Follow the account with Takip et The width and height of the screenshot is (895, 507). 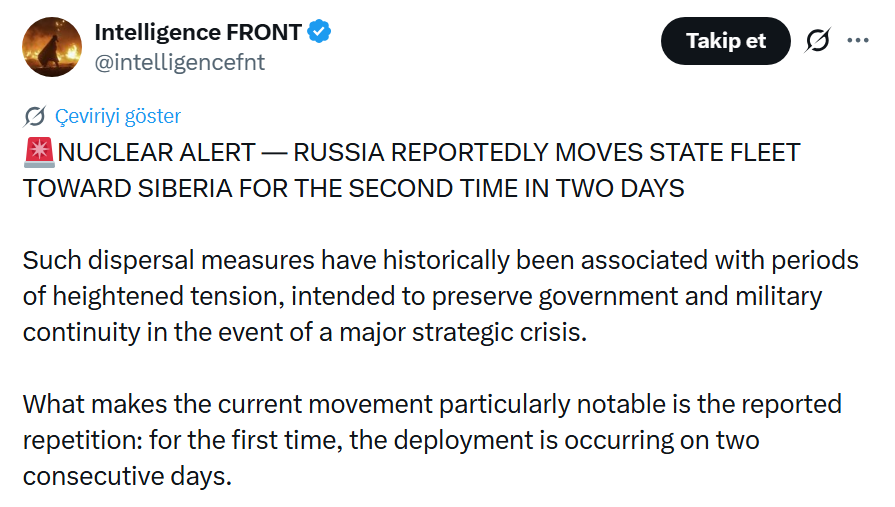coord(725,41)
